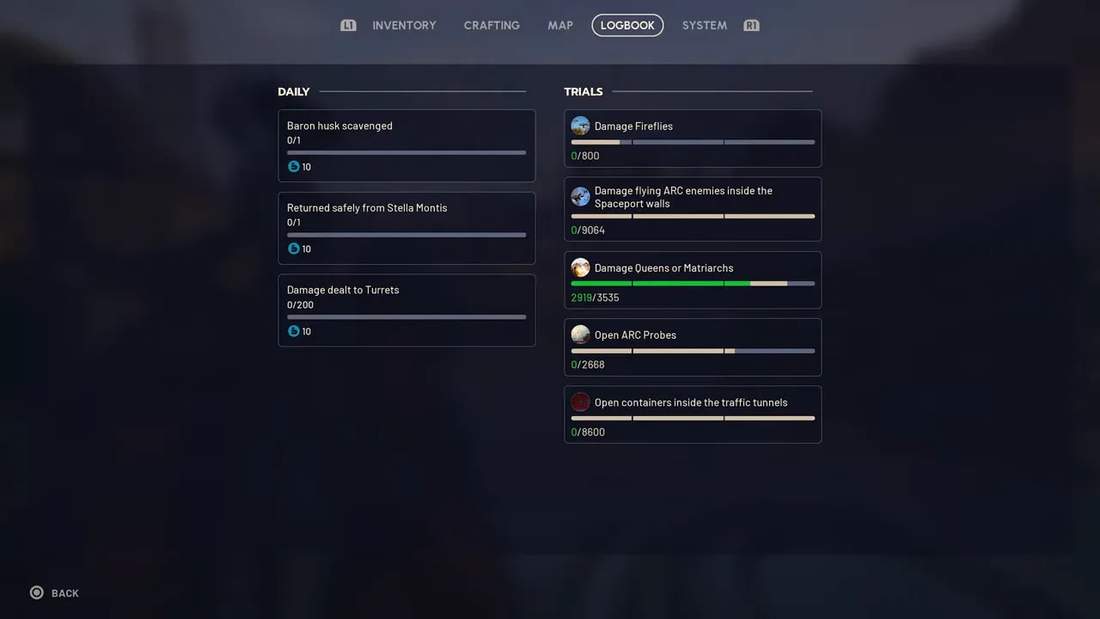Click Open containers inside traffic tunnels text
1100x619 pixels.
pos(691,402)
